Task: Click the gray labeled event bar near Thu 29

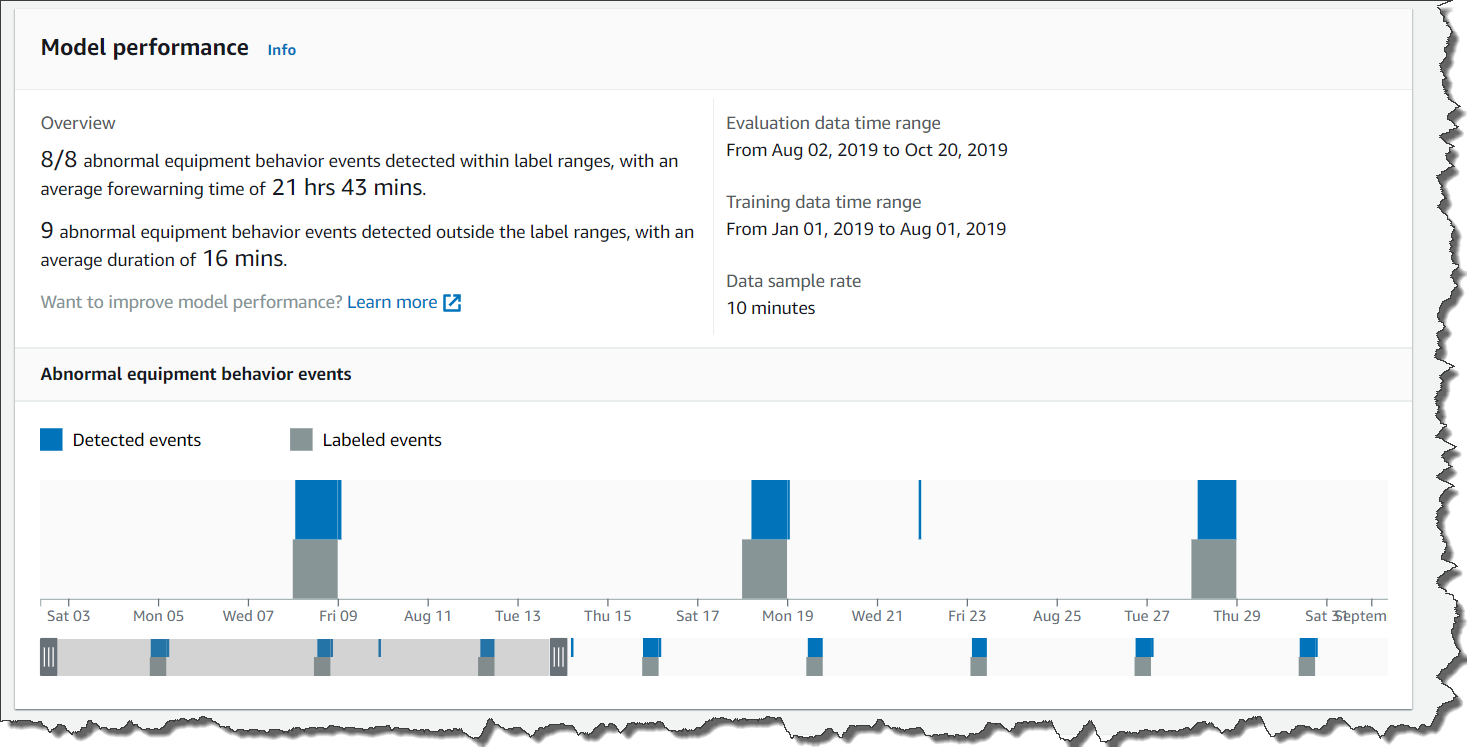Action: click(1214, 568)
